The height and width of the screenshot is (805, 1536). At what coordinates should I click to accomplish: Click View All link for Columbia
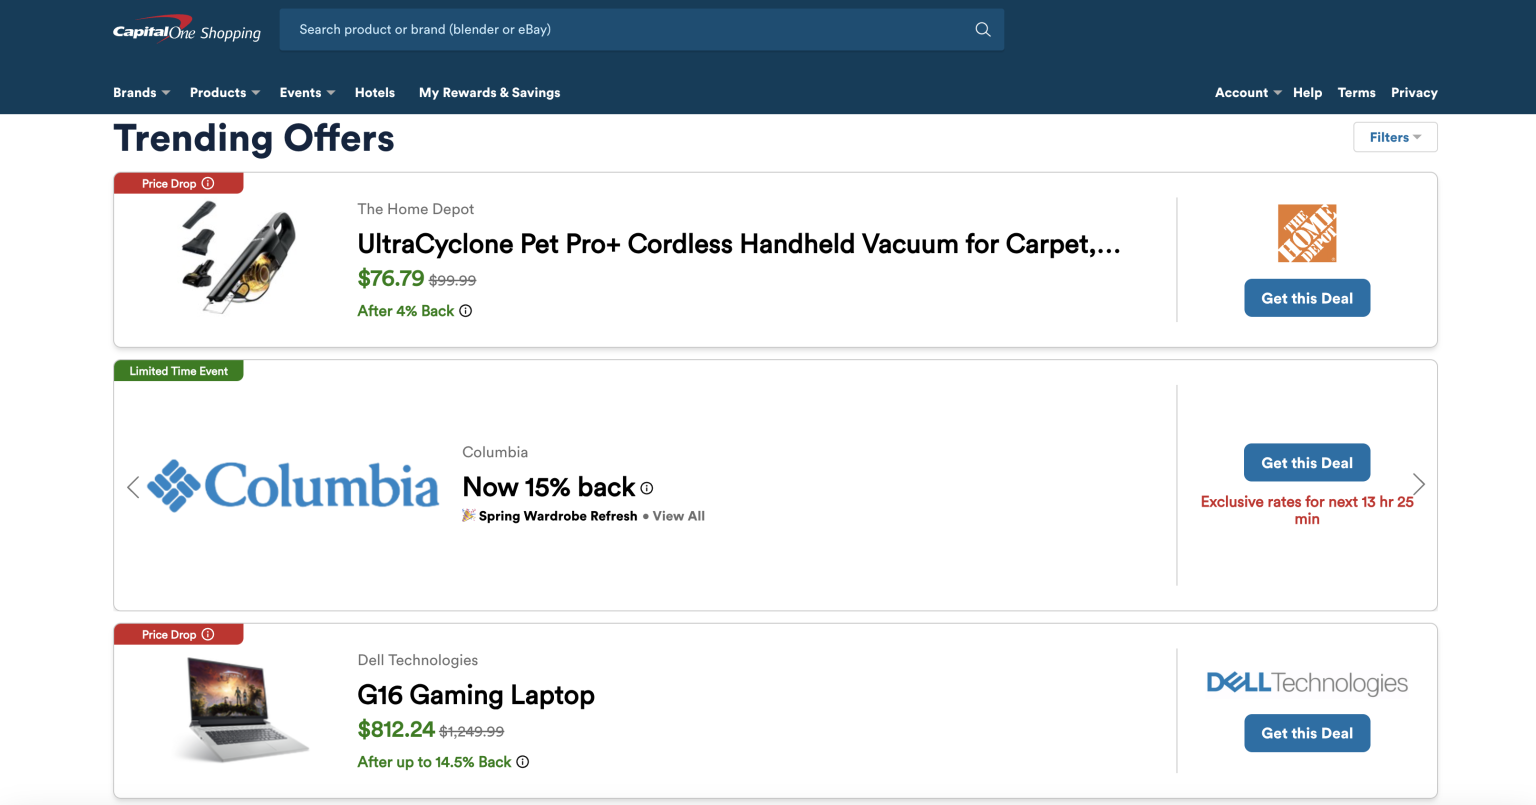[678, 516]
